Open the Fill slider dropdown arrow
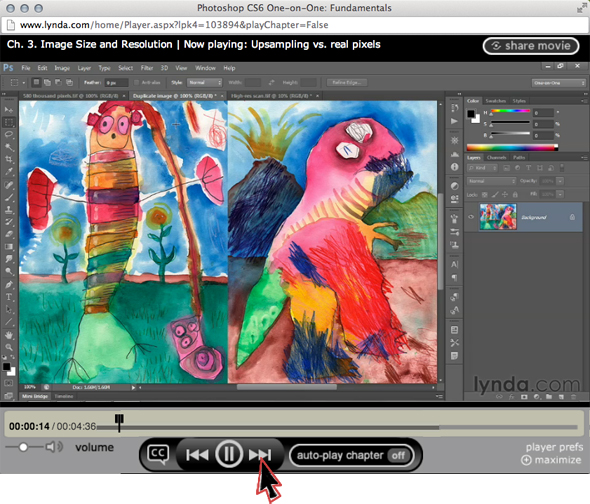This screenshot has height=504, width=590. pyautogui.click(x=560, y=194)
